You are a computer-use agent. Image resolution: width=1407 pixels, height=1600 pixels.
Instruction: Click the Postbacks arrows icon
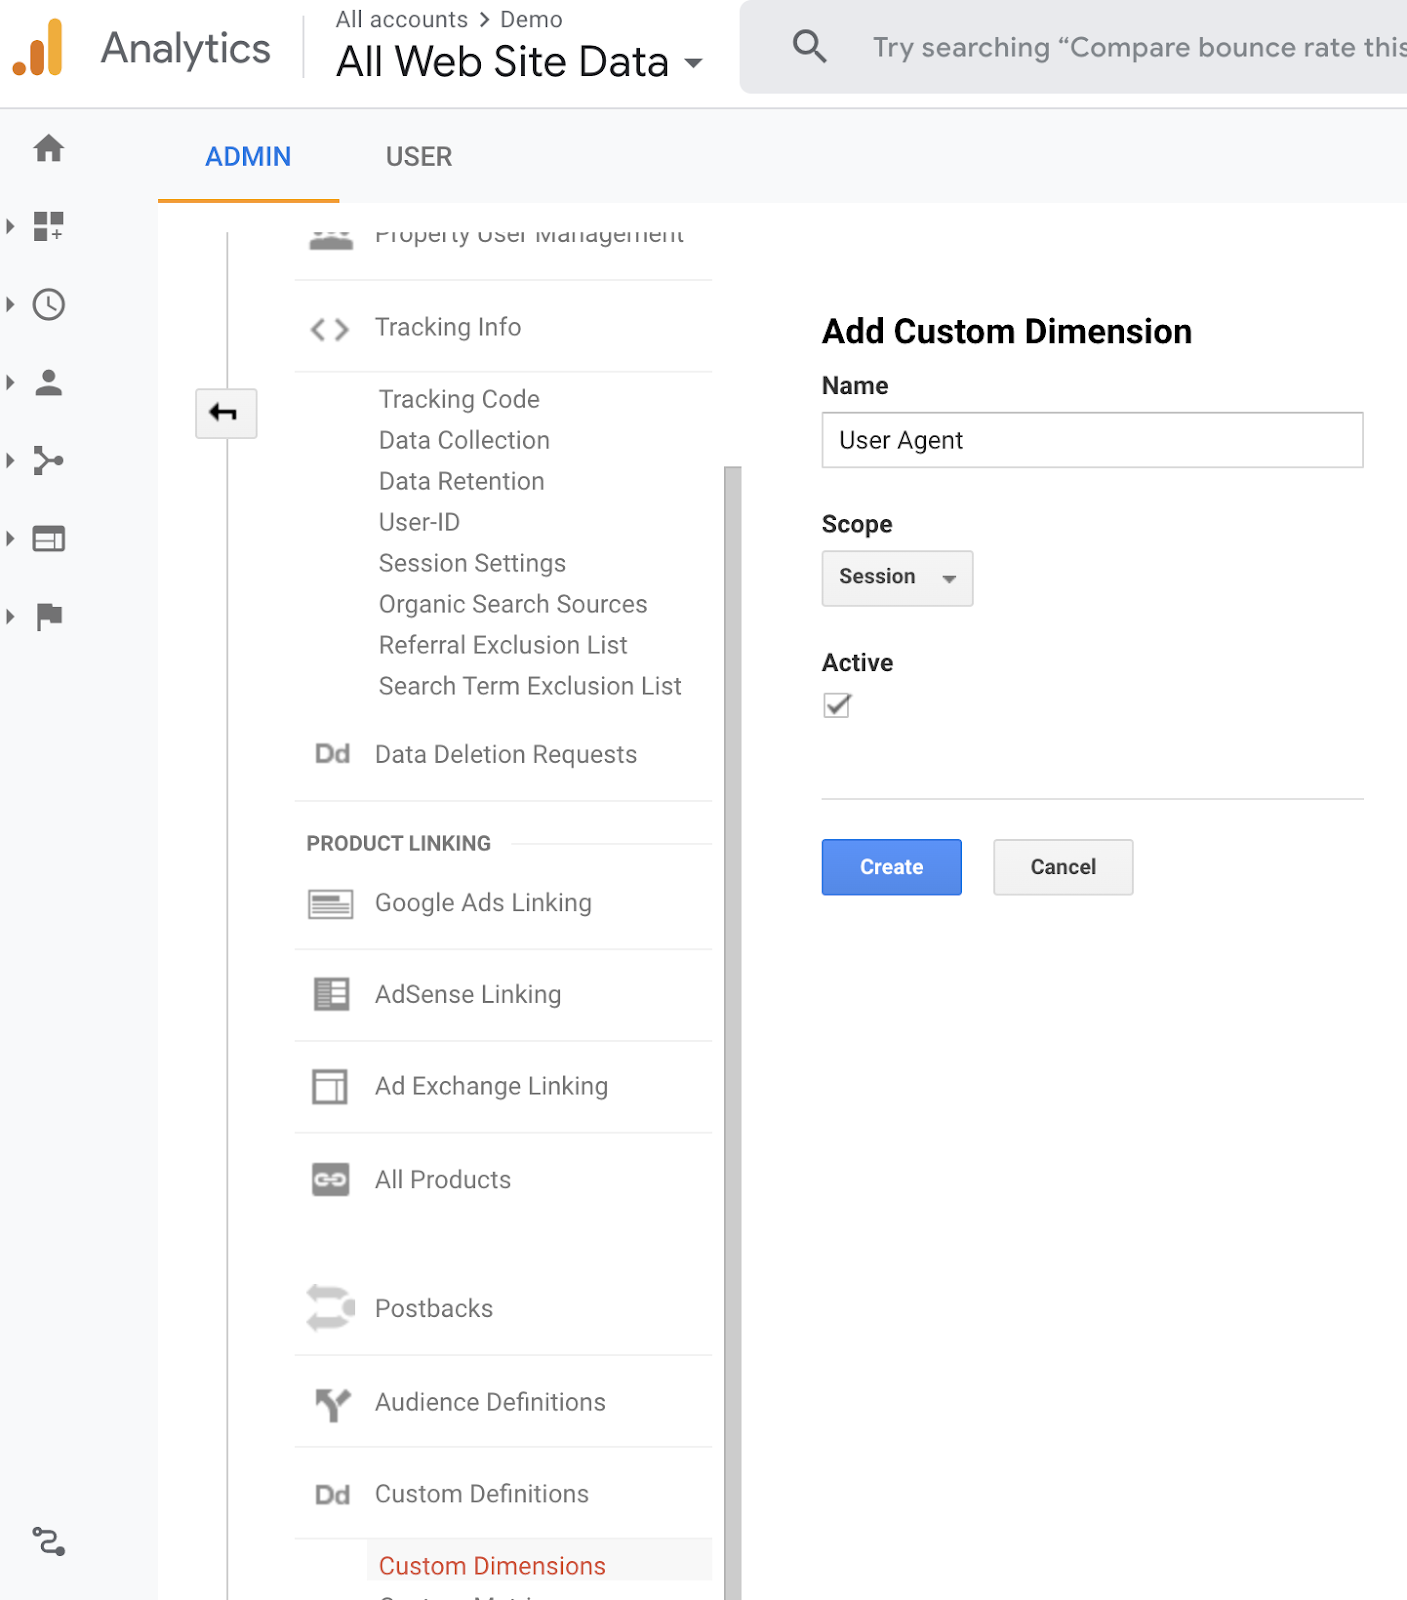[331, 1308]
